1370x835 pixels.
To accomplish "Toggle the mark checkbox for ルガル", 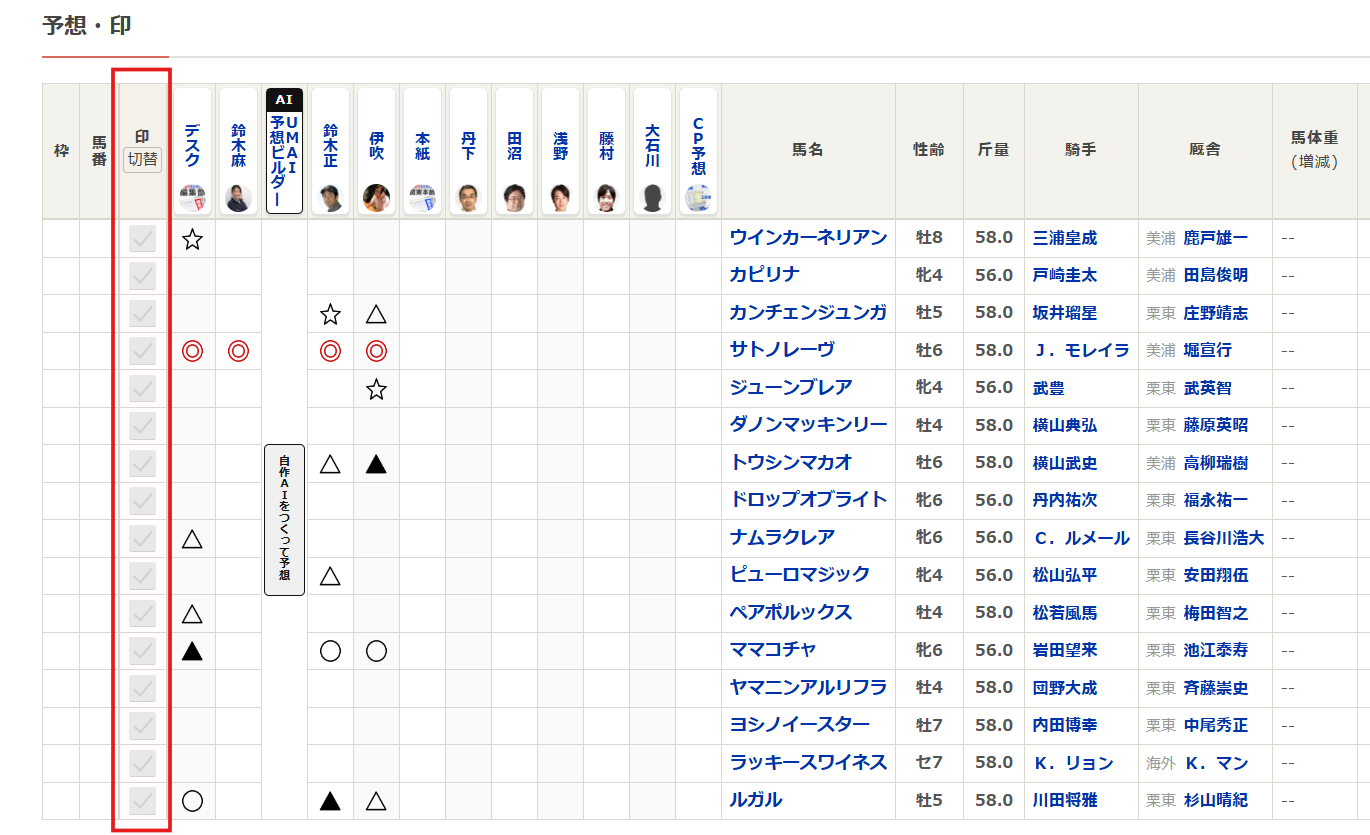I will [143, 801].
